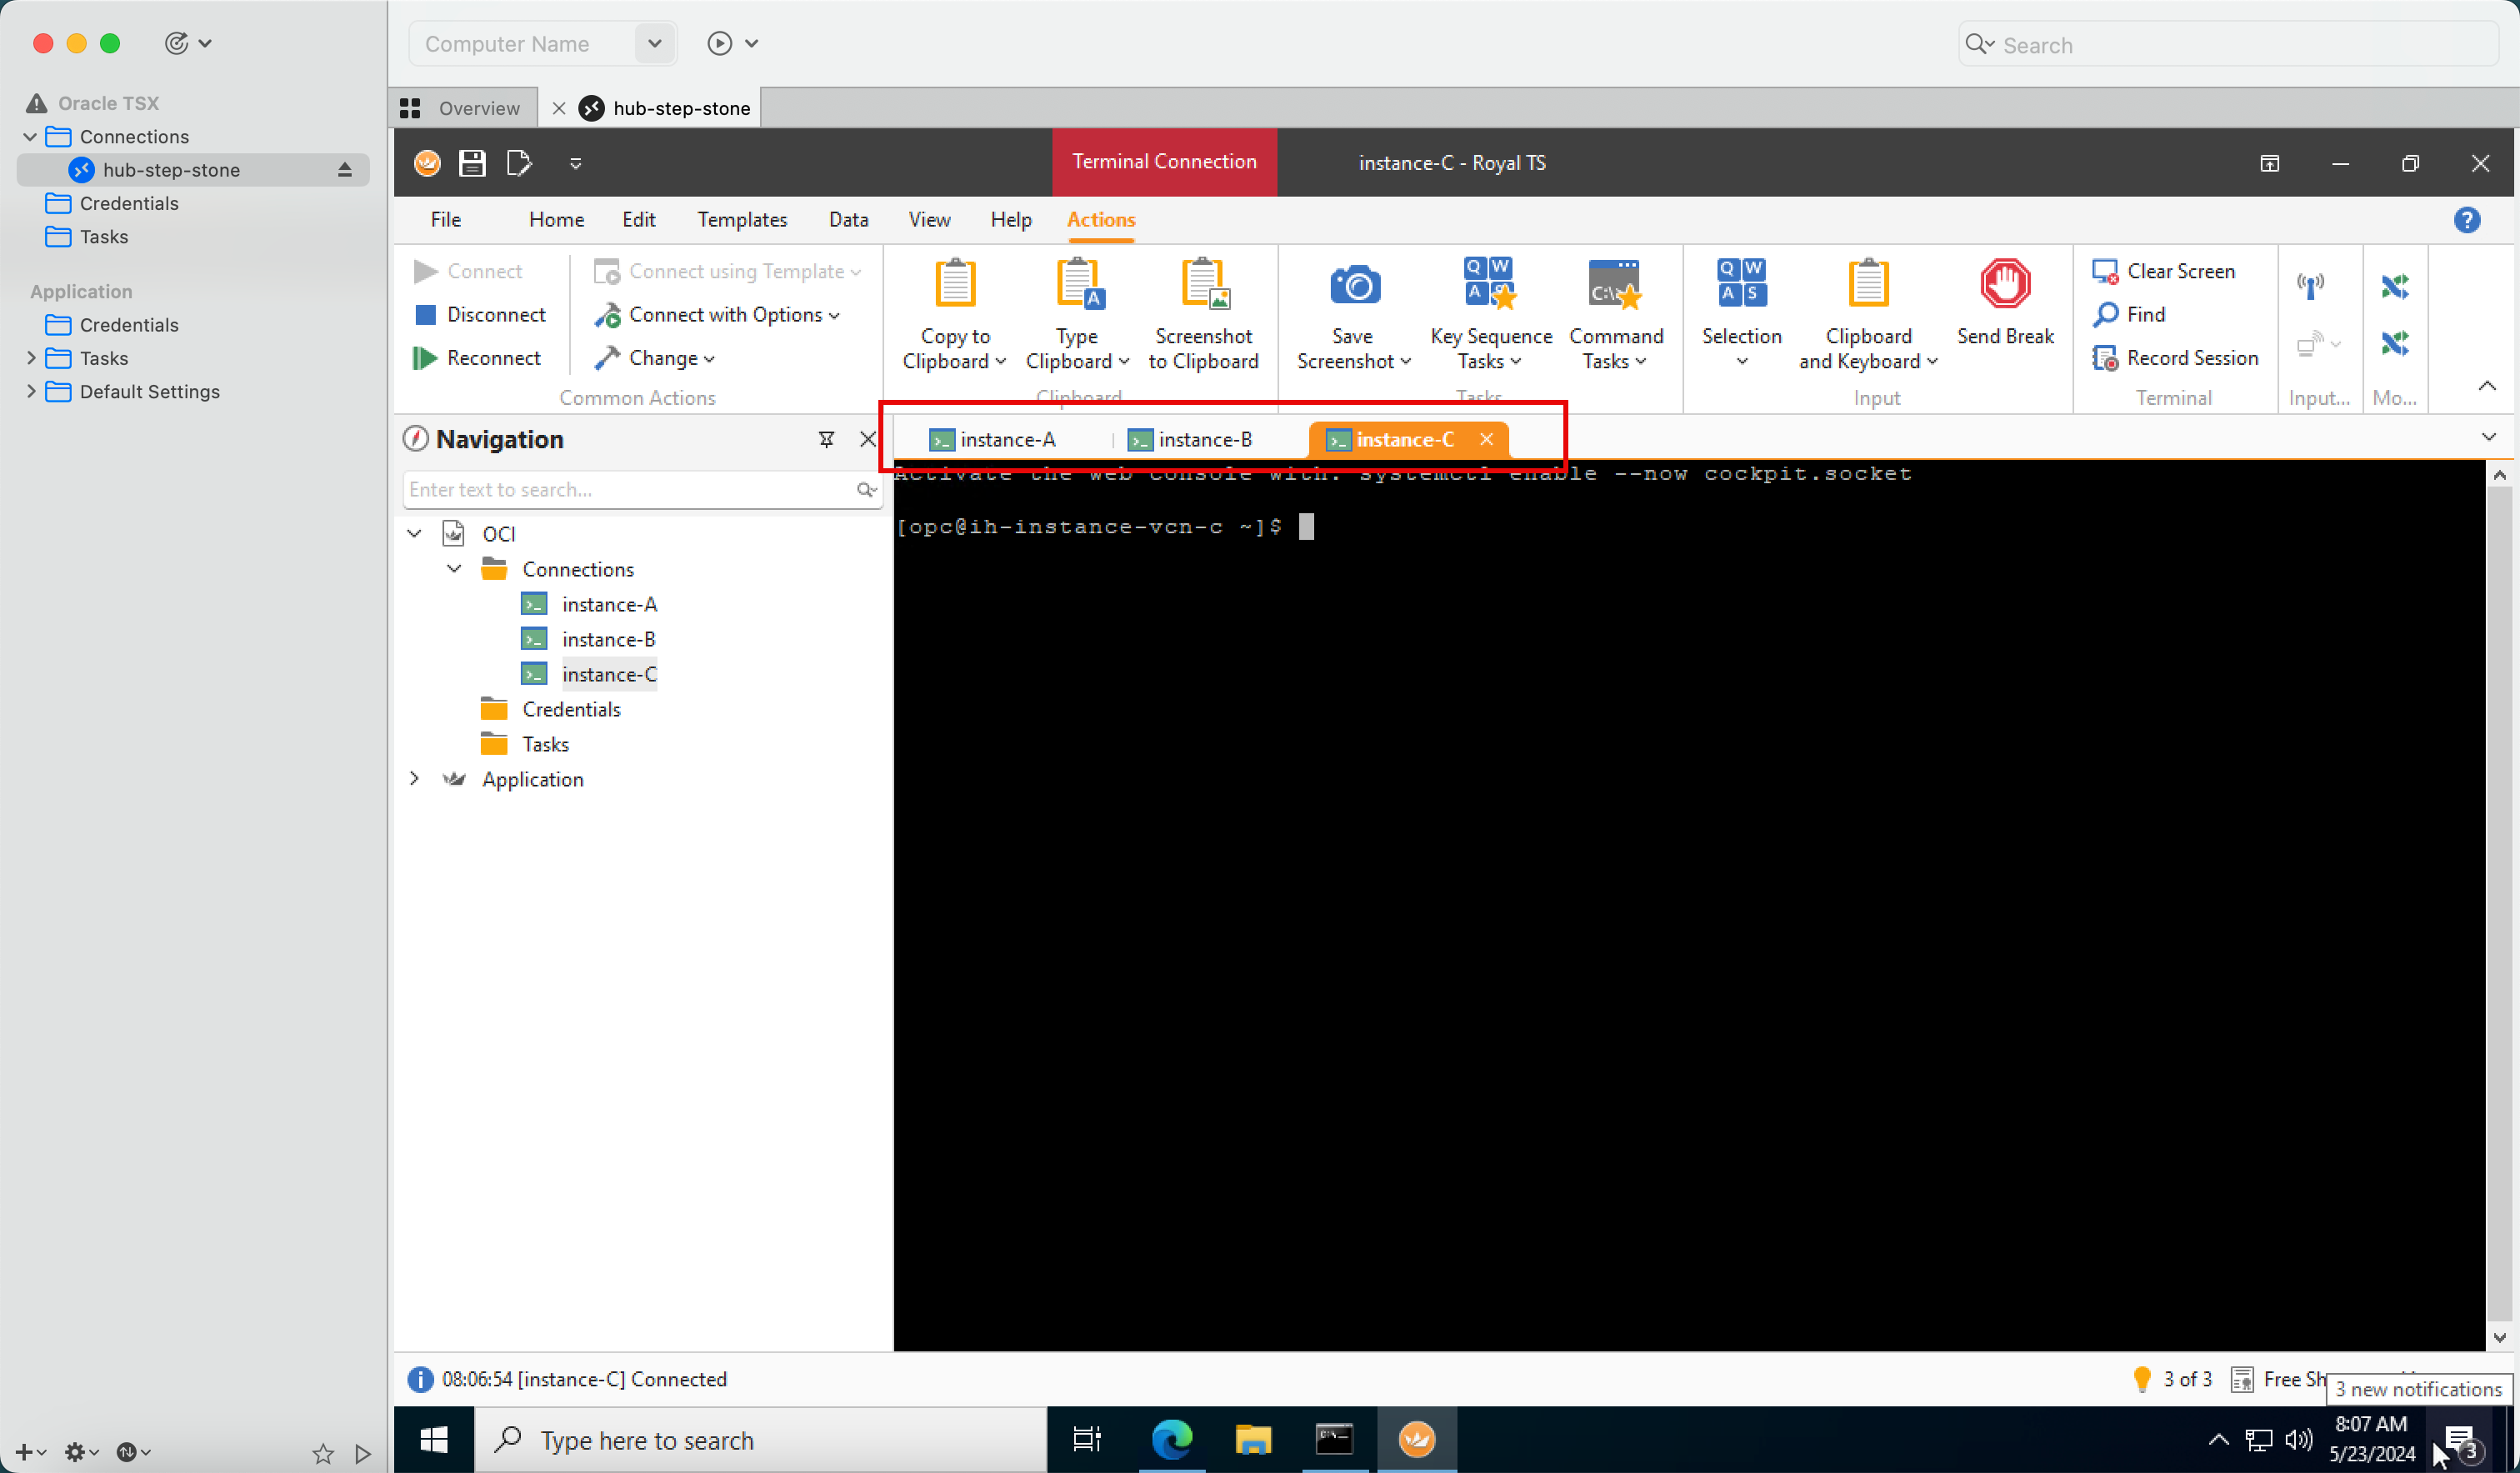Expand the Application section in navigation
Image resolution: width=2520 pixels, height=1473 pixels.
414,779
